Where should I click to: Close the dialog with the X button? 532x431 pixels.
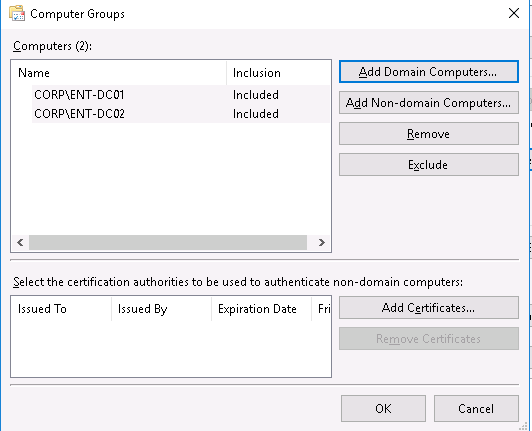514,13
